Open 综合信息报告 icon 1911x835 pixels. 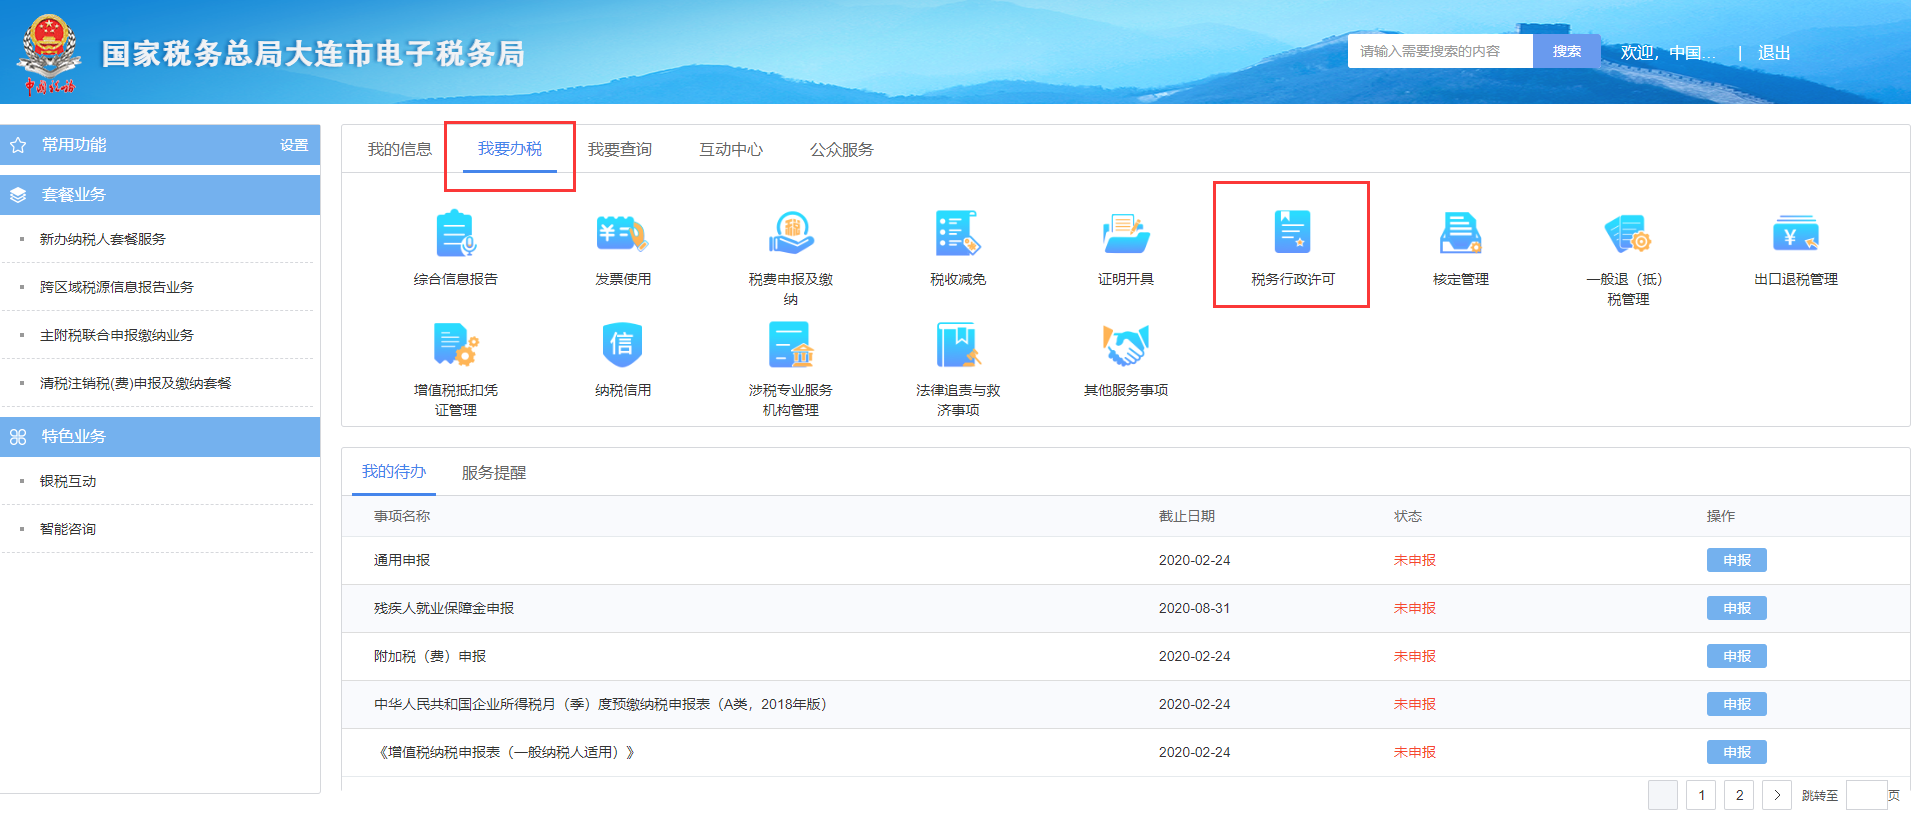click(x=456, y=233)
